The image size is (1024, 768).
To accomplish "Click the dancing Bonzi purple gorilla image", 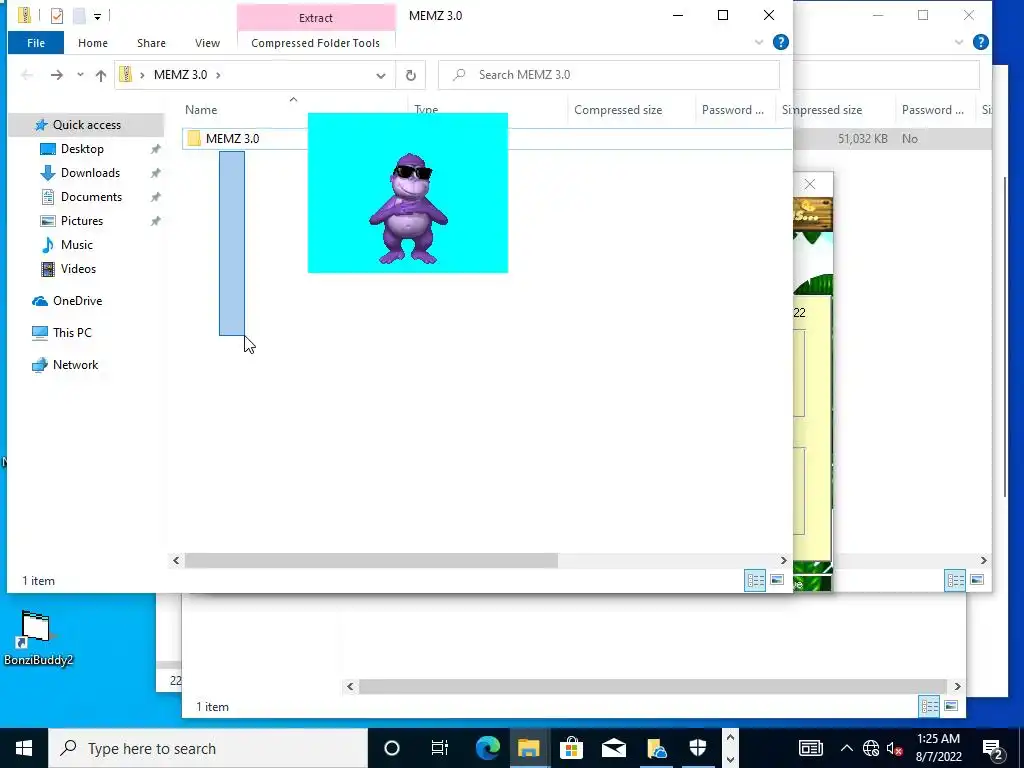I will pos(408,193).
